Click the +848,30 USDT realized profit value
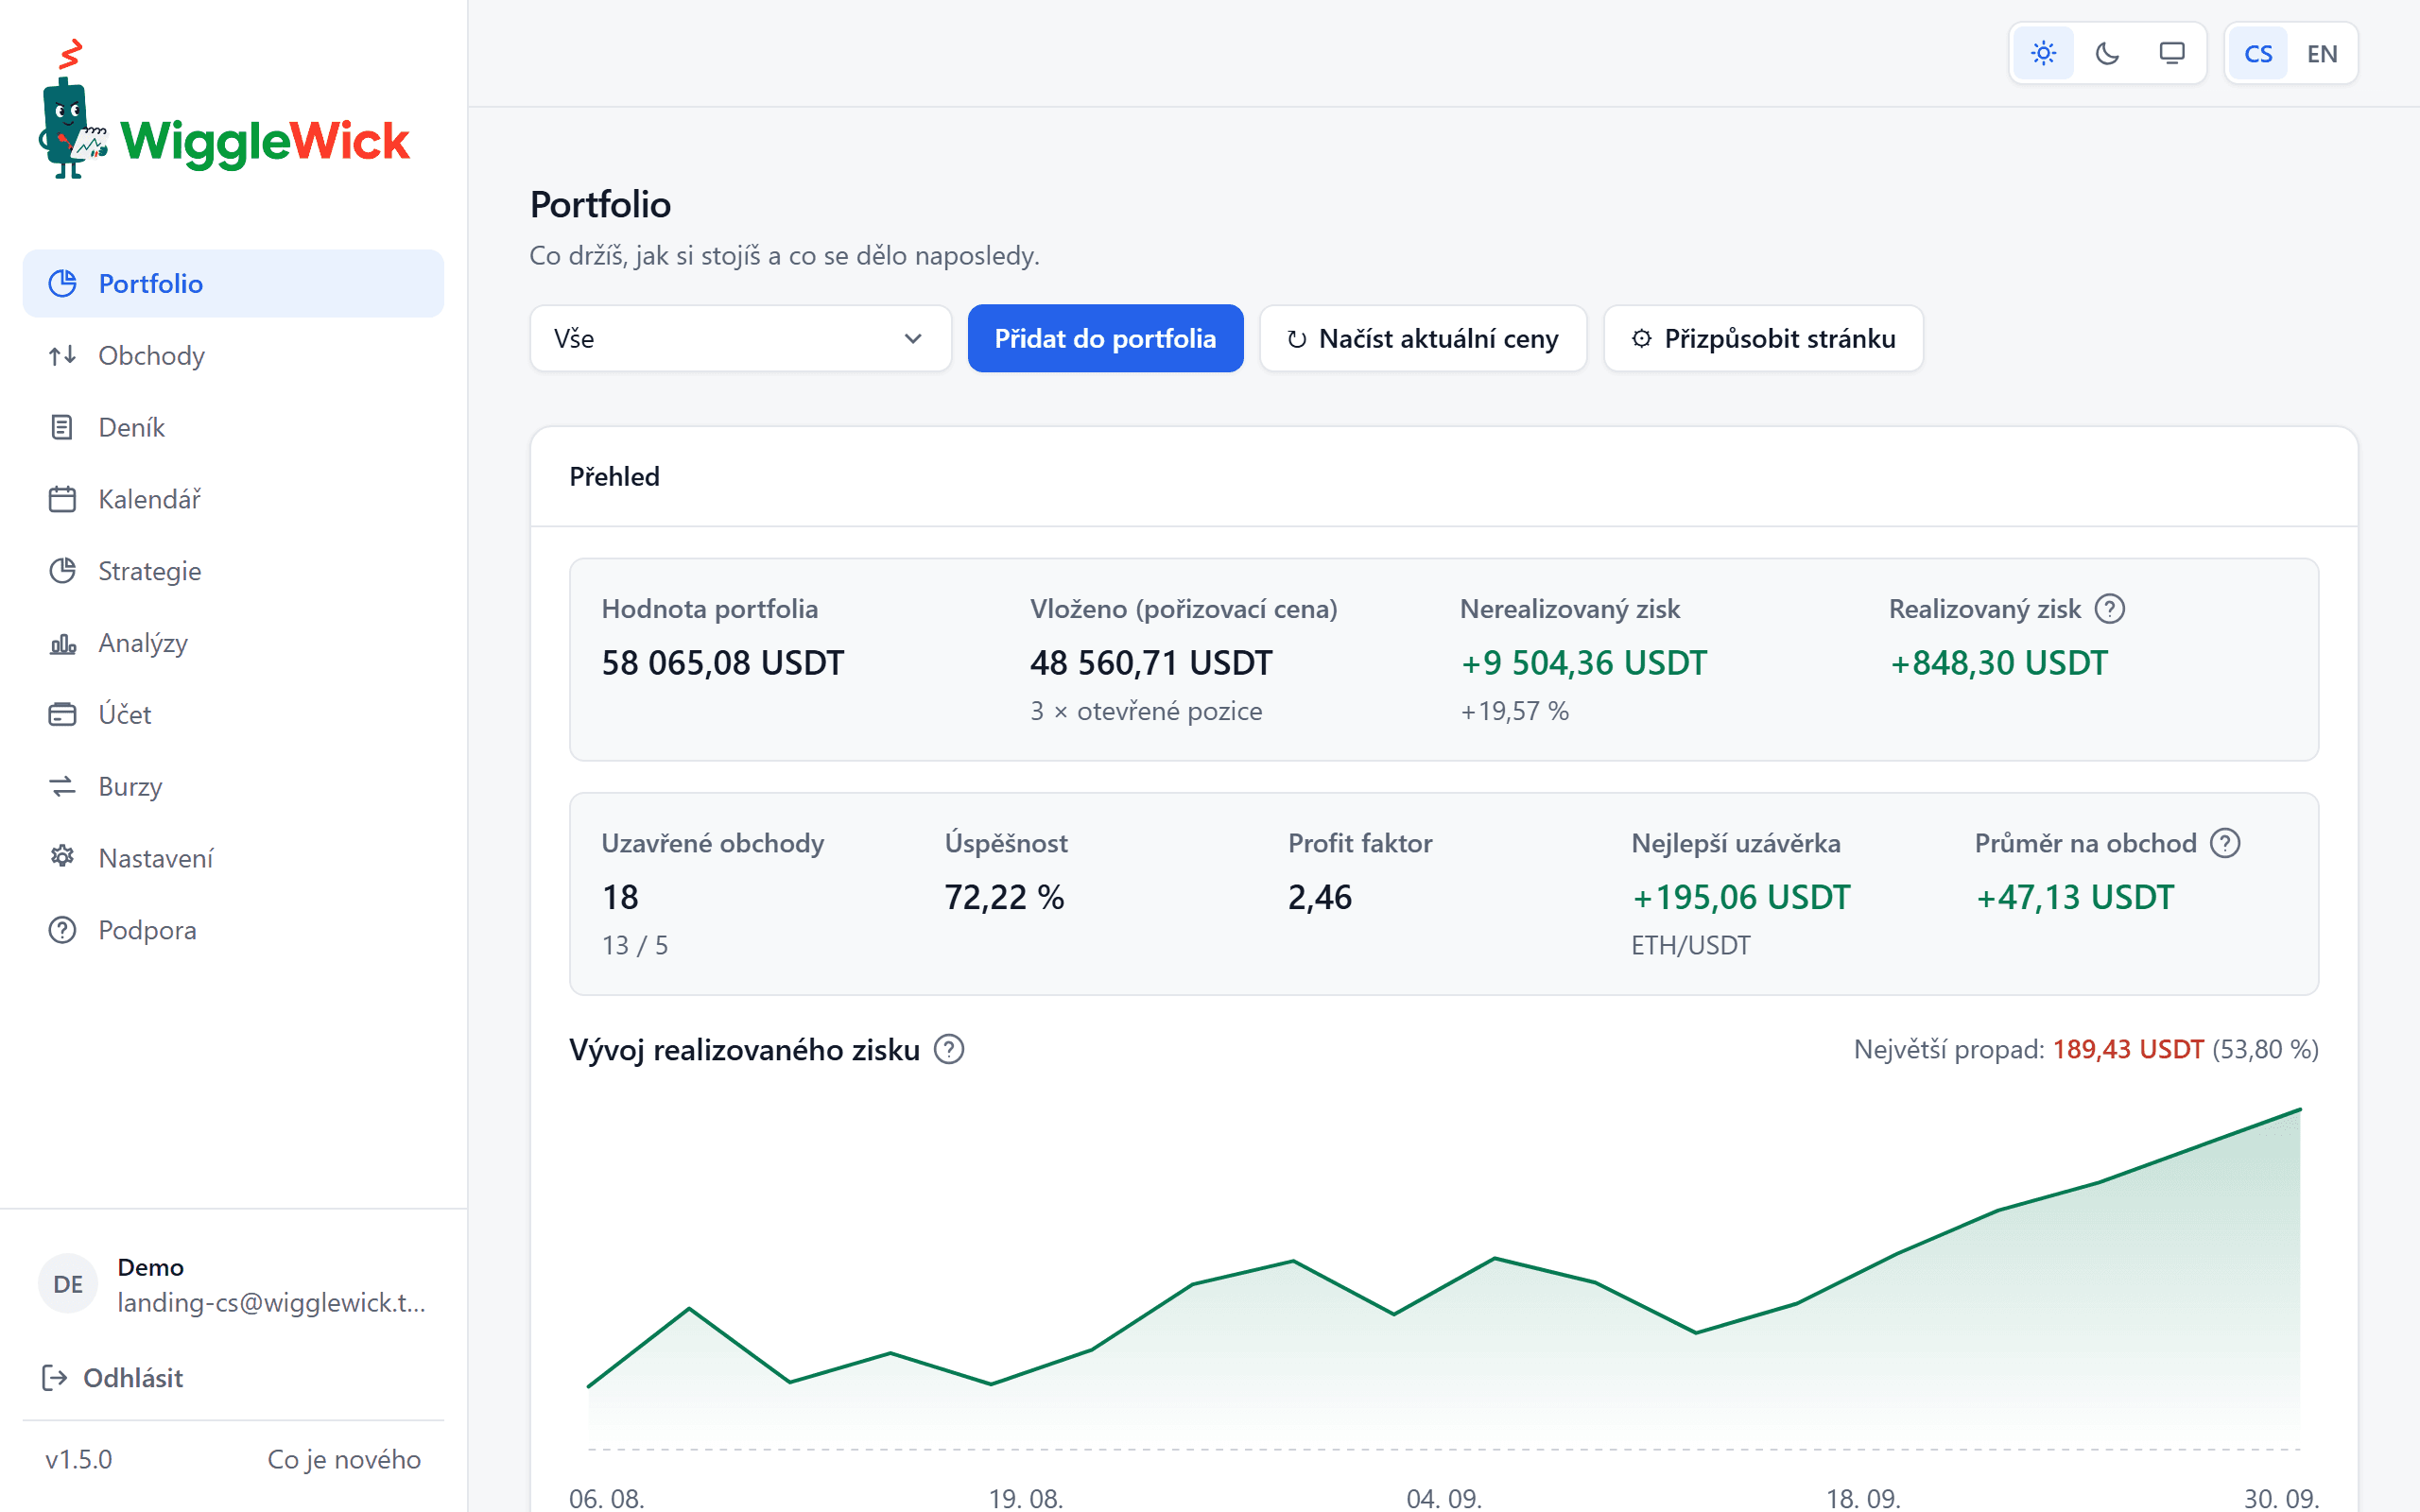This screenshot has width=2420, height=1512. coord(1998,663)
